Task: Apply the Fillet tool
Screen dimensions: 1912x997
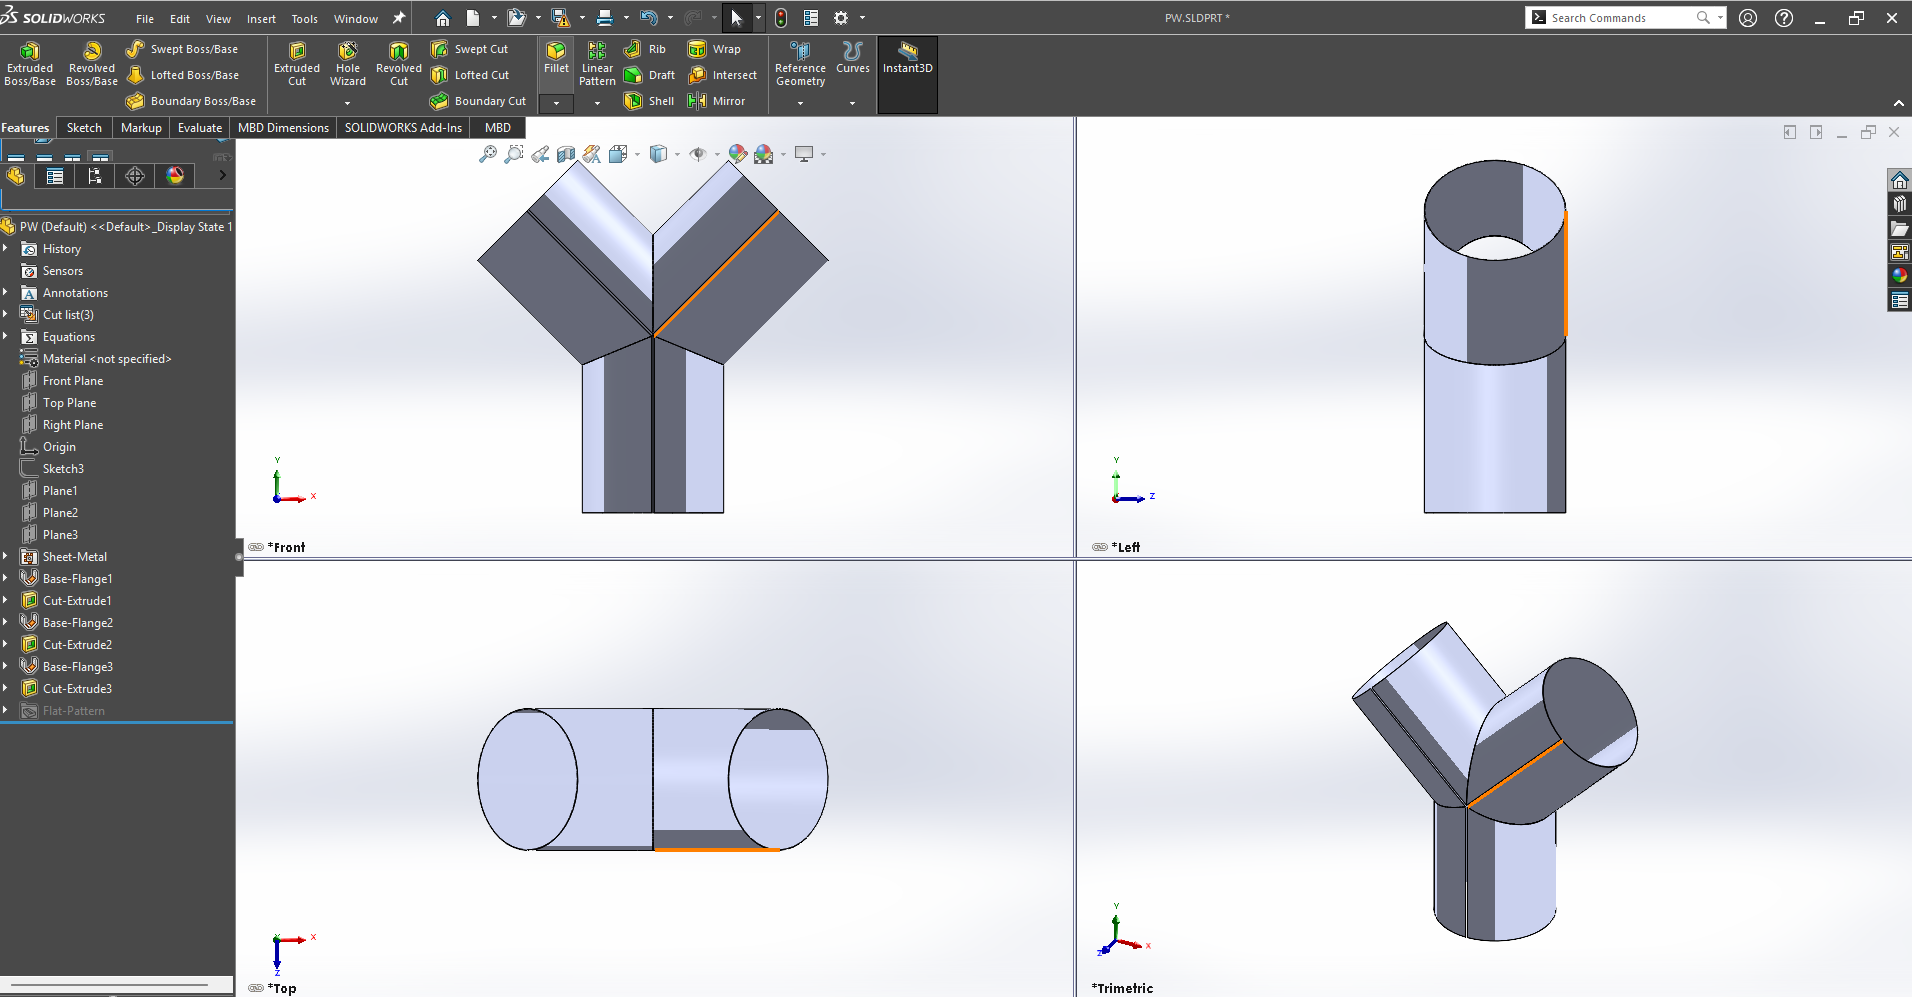Action: (x=556, y=58)
